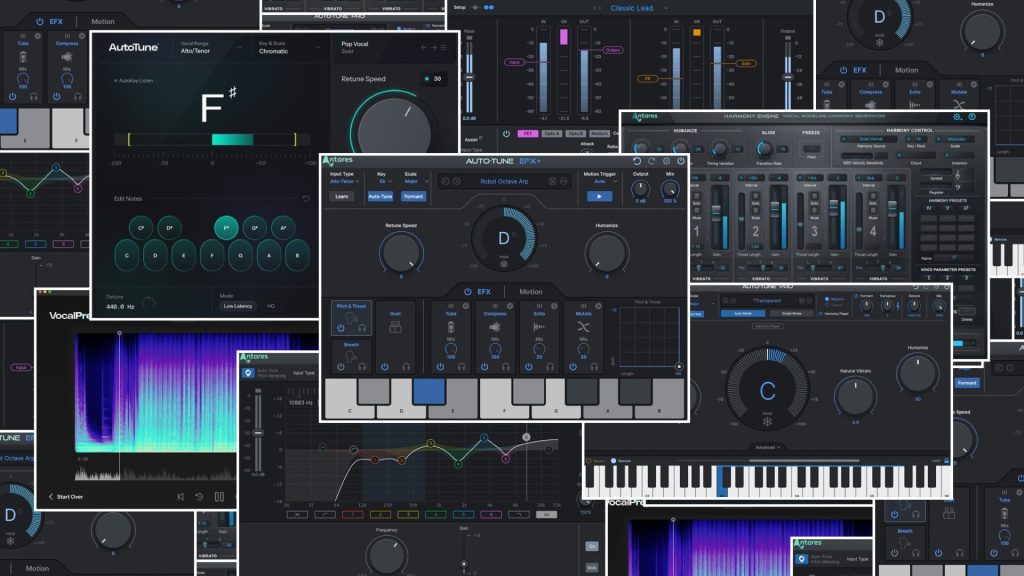Click Hold snowflake below C in Auto-Tune Pro
The width and height of the screenshot is (1024, 576).
coord(767,421)
